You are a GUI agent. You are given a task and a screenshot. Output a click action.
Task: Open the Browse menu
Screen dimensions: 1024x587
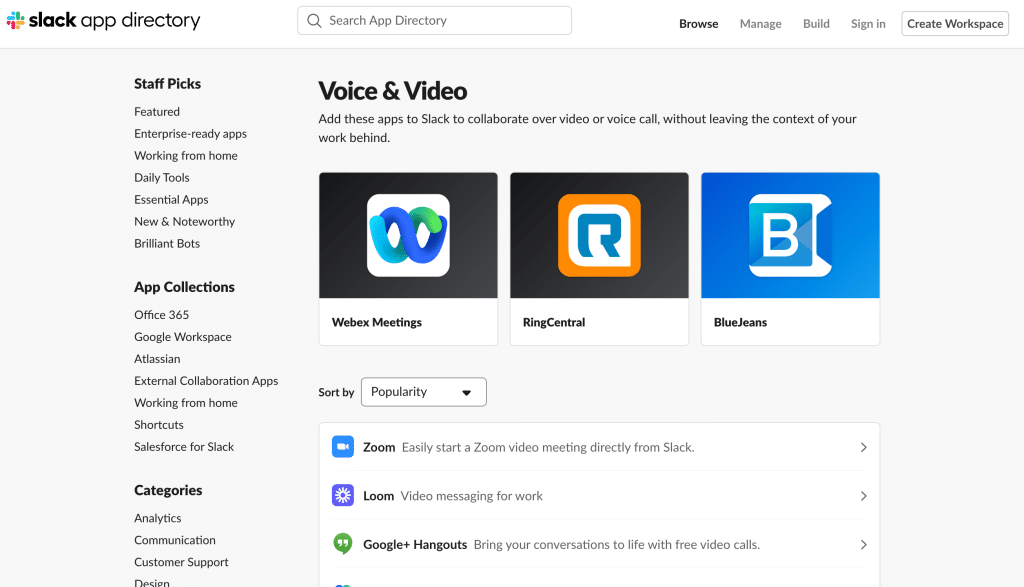698,24
